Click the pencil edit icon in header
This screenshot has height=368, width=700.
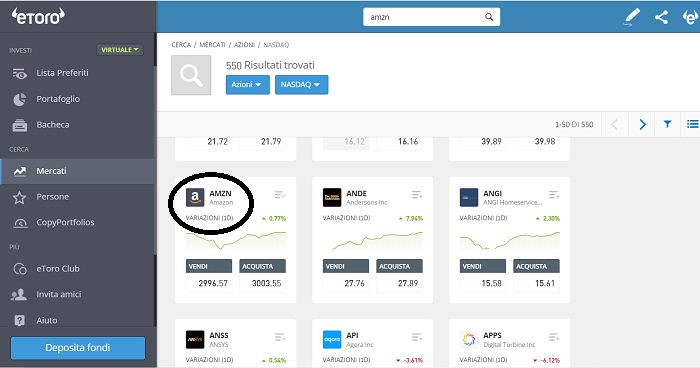click(631, 17)
